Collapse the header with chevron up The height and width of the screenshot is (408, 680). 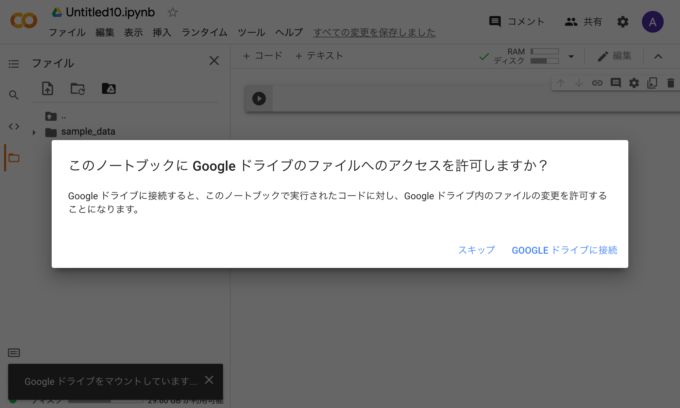point(658,56)
